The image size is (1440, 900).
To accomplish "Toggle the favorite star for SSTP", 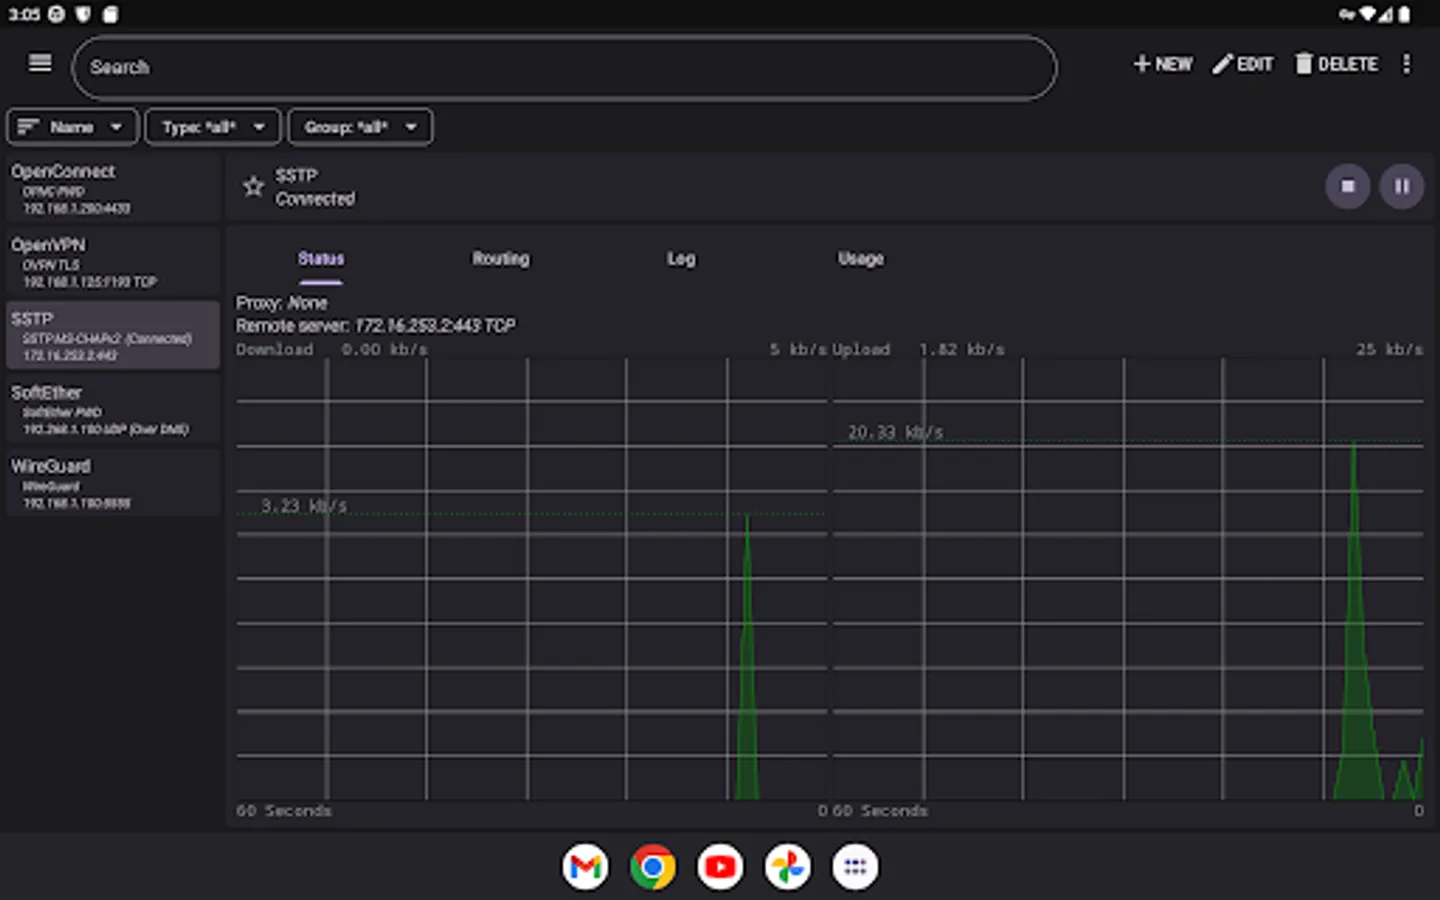I will coord(254,186).
